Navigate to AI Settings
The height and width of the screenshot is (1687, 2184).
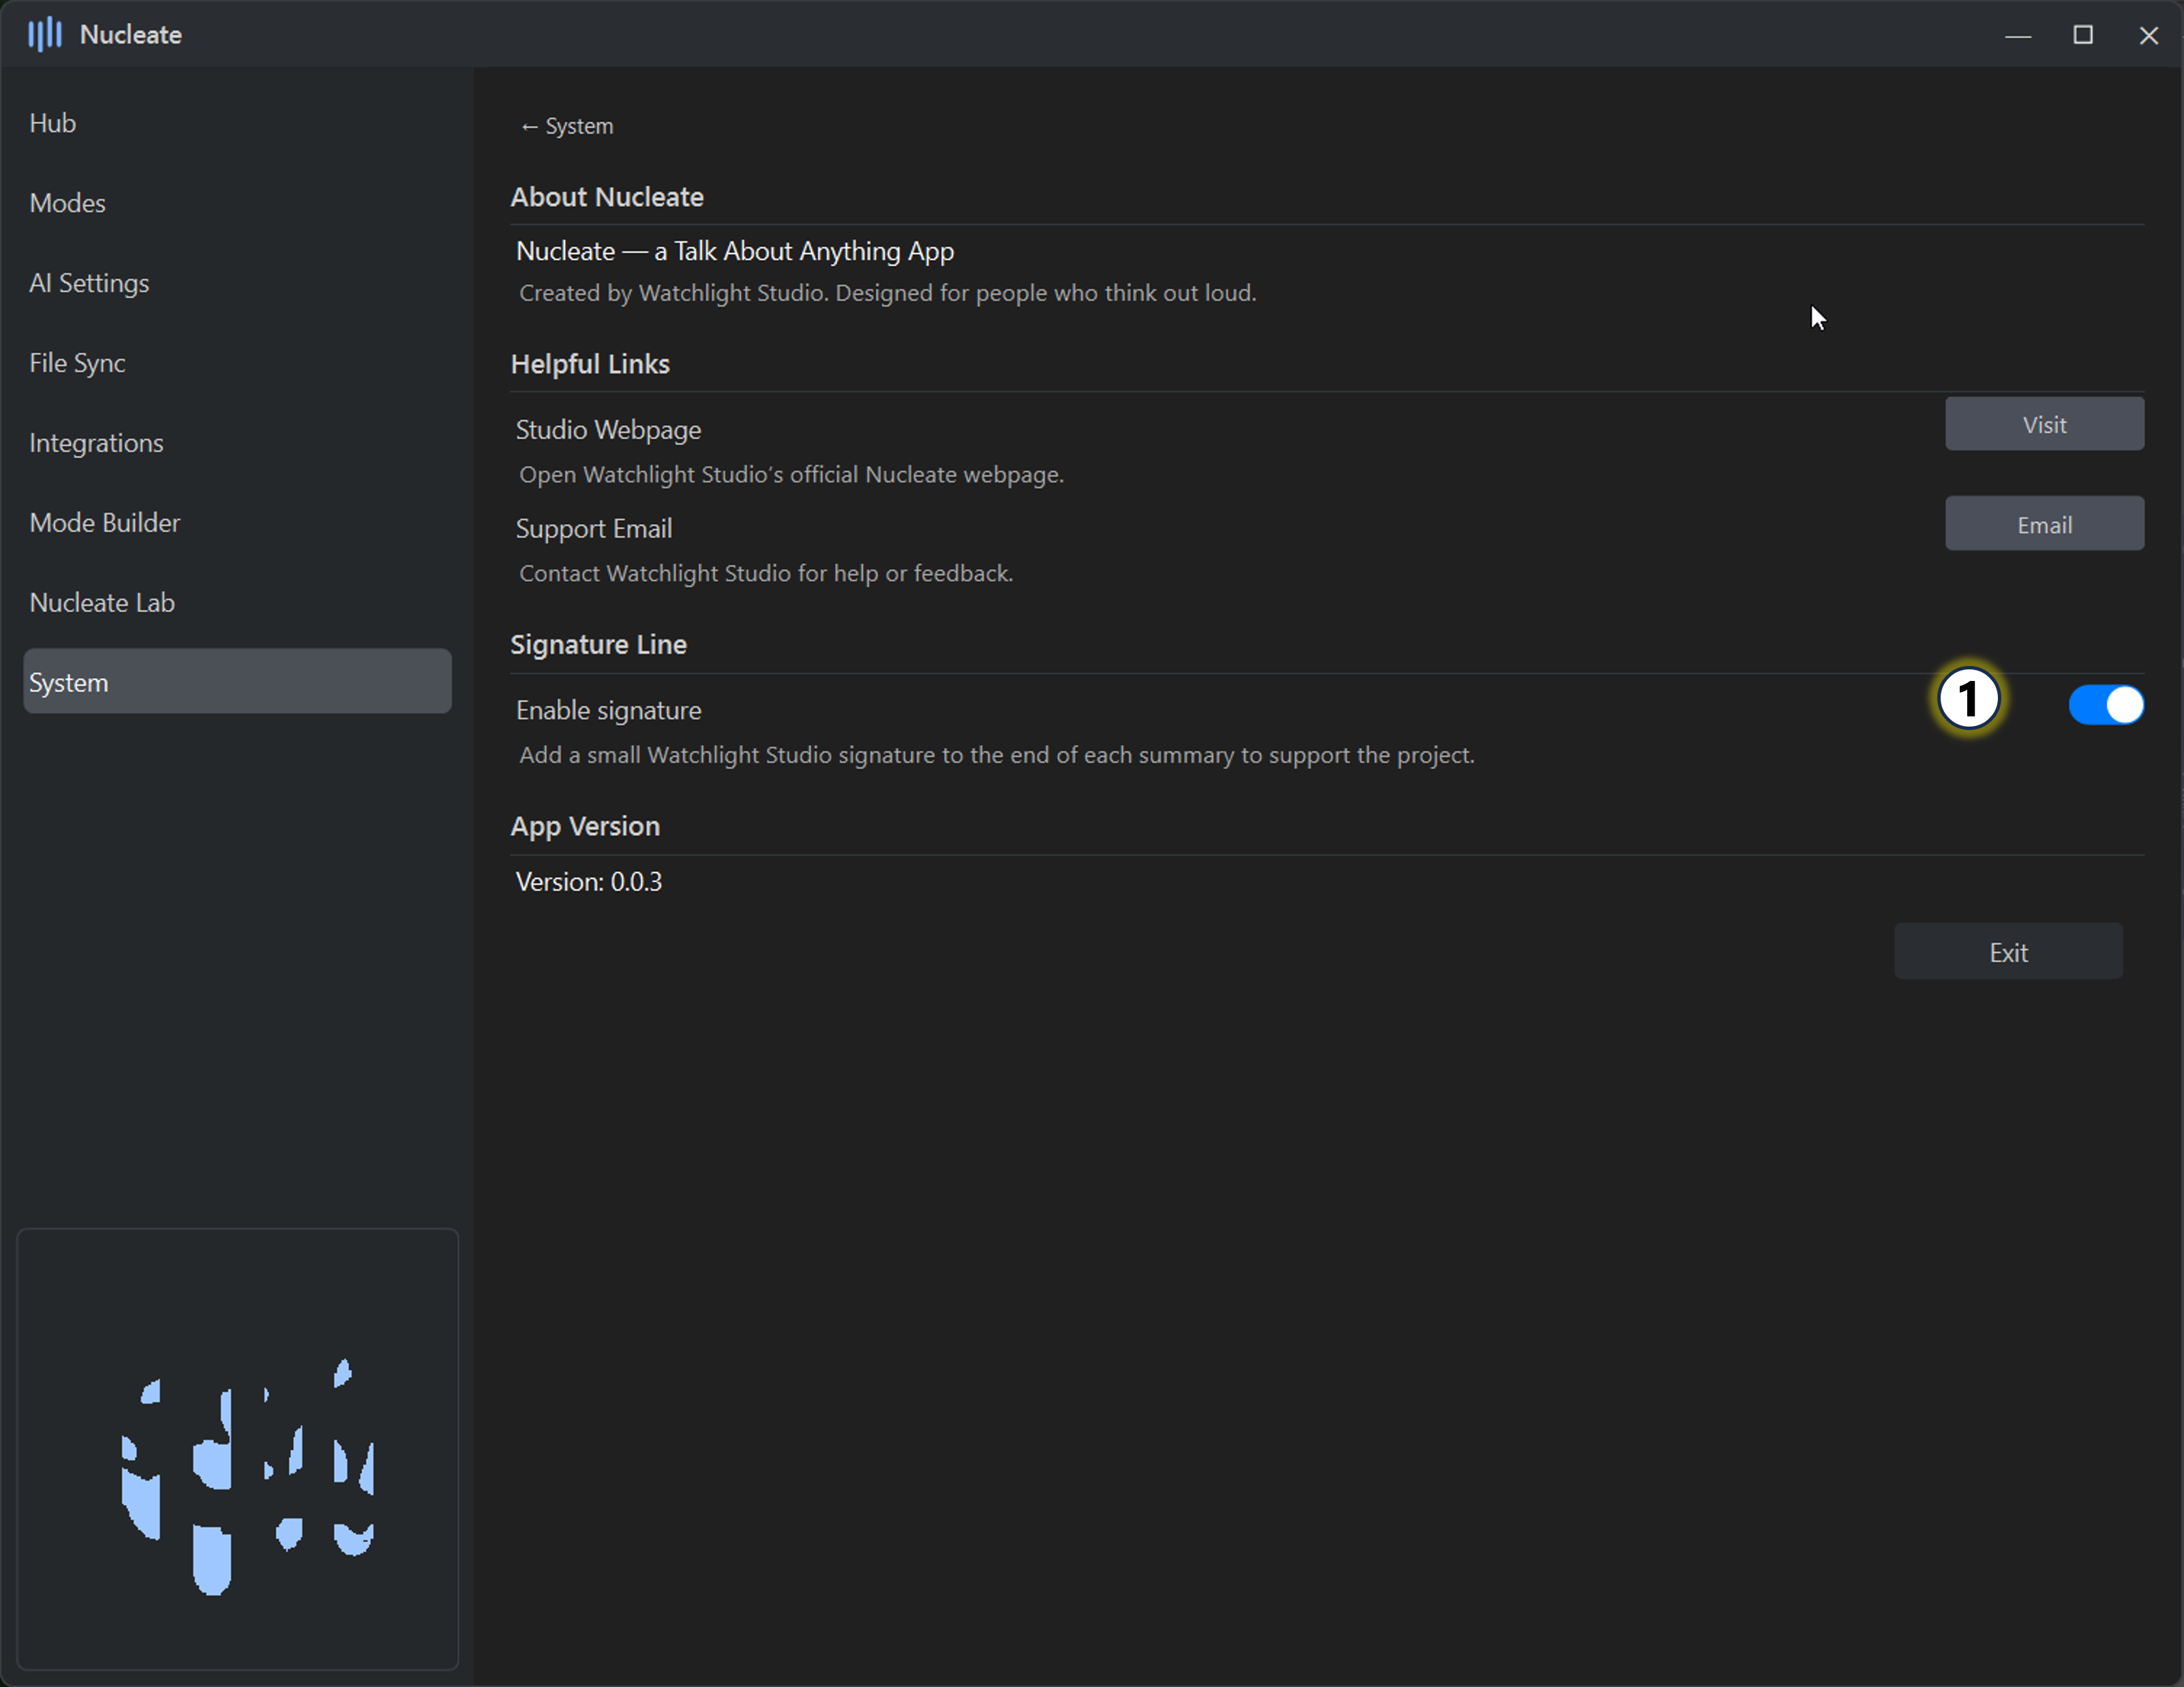point(89,283)
